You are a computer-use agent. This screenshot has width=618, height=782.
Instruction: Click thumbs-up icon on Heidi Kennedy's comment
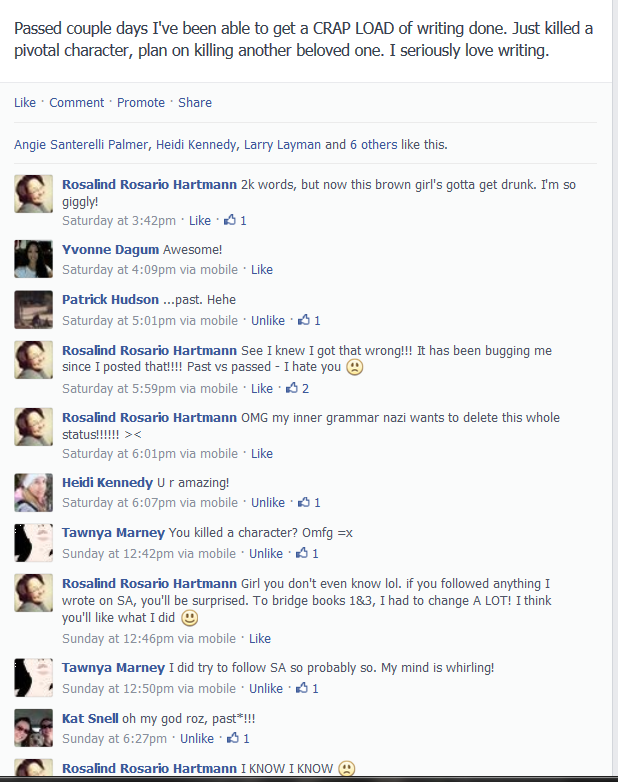click(304, 502)
